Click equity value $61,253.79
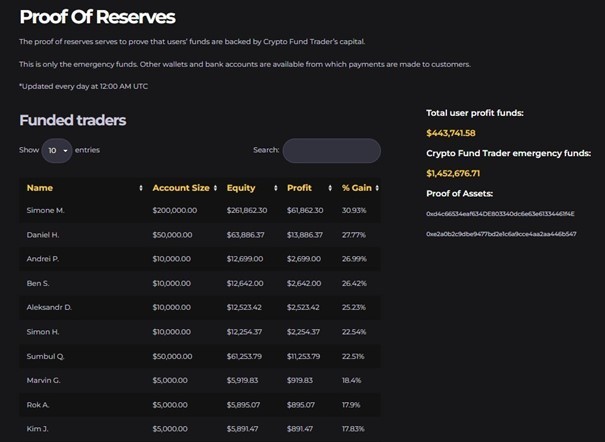The width and height of the screenshot is (605, 442). tap(244, 356)
